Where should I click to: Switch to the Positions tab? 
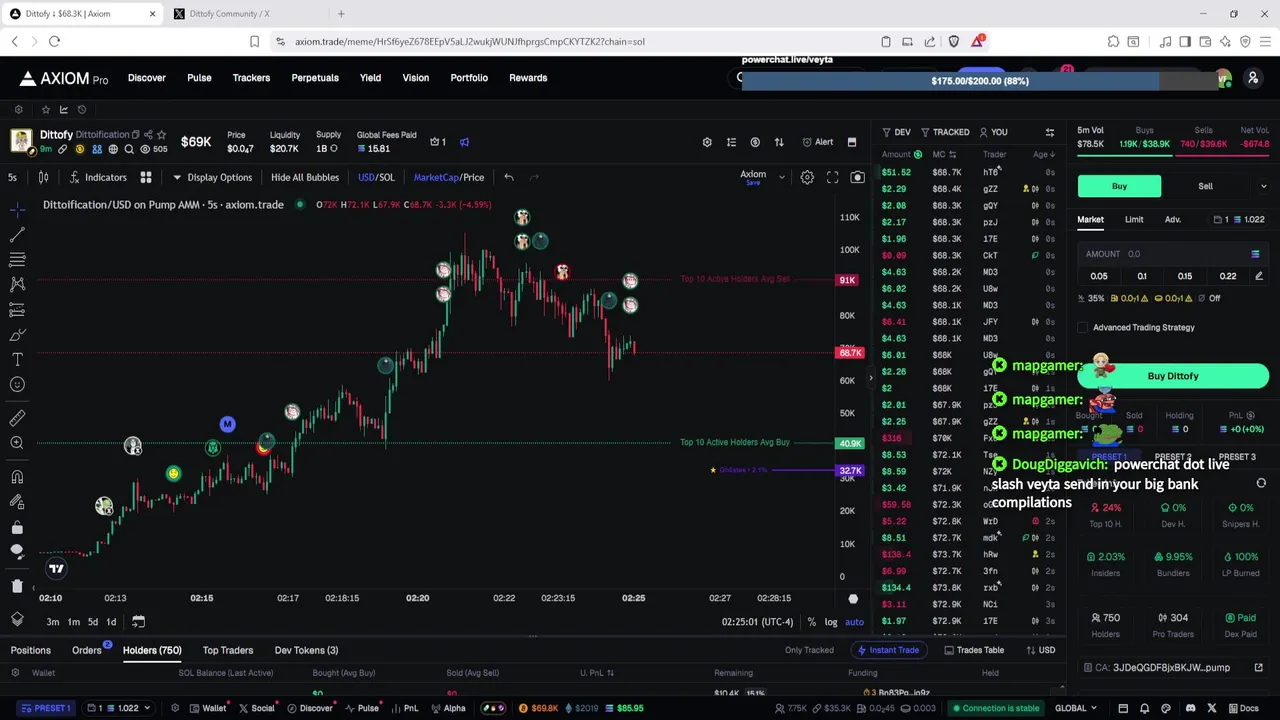tap(31, 650)
